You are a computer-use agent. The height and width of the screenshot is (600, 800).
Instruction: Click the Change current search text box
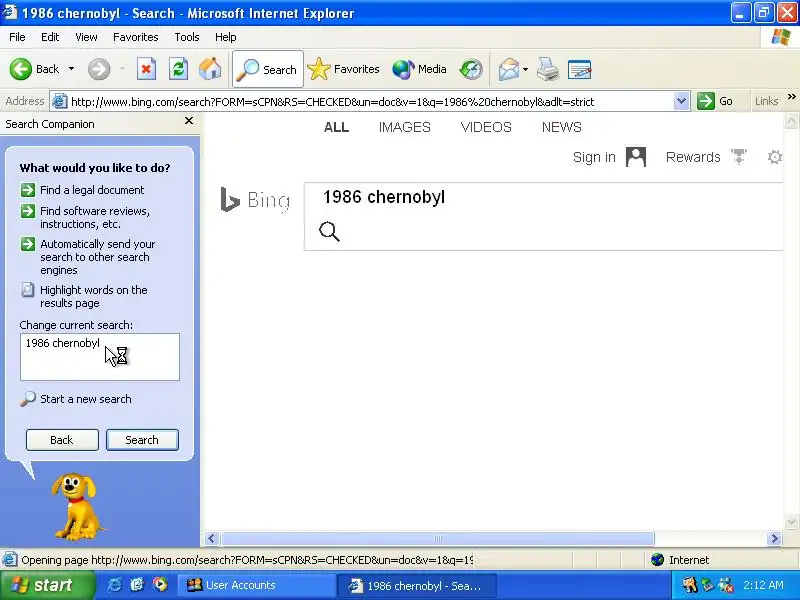[x=100, y=357]
